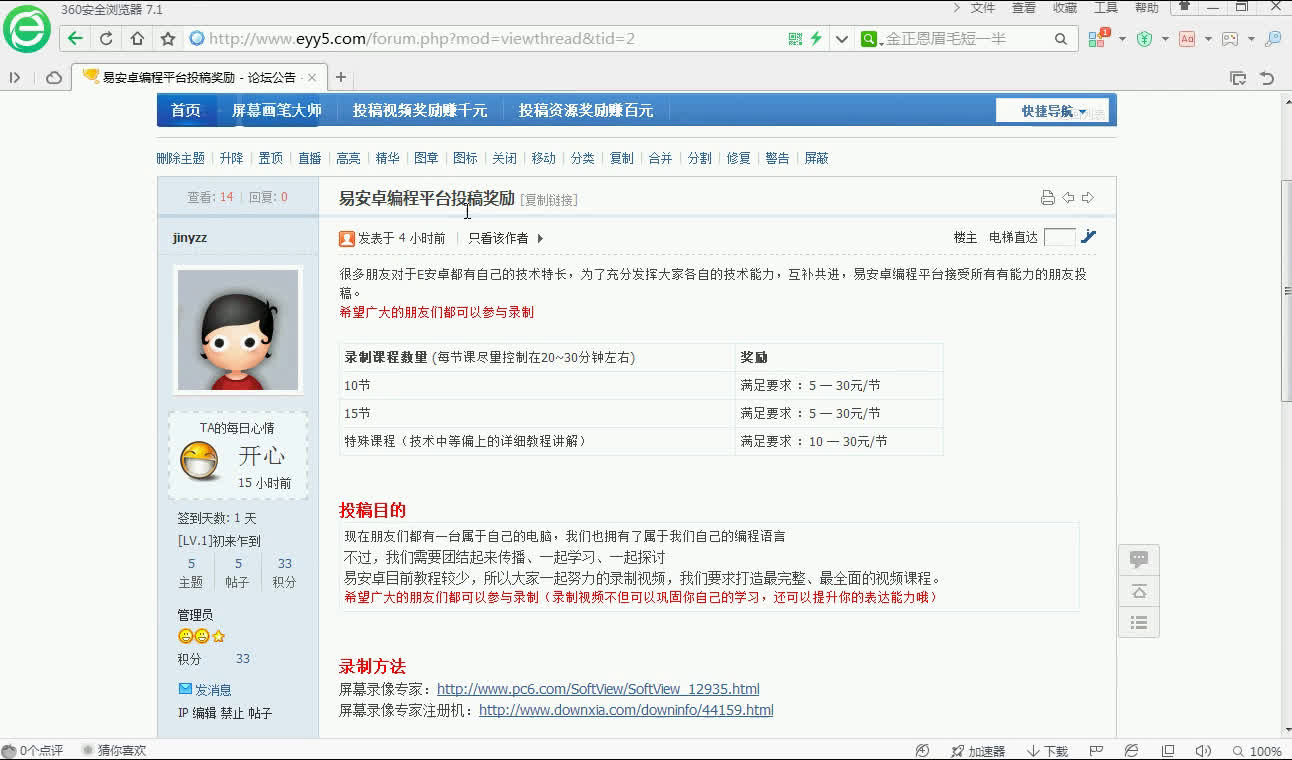1292x760 pixels.
Task: Open the 查看 menu
Action: [1024, 8]
